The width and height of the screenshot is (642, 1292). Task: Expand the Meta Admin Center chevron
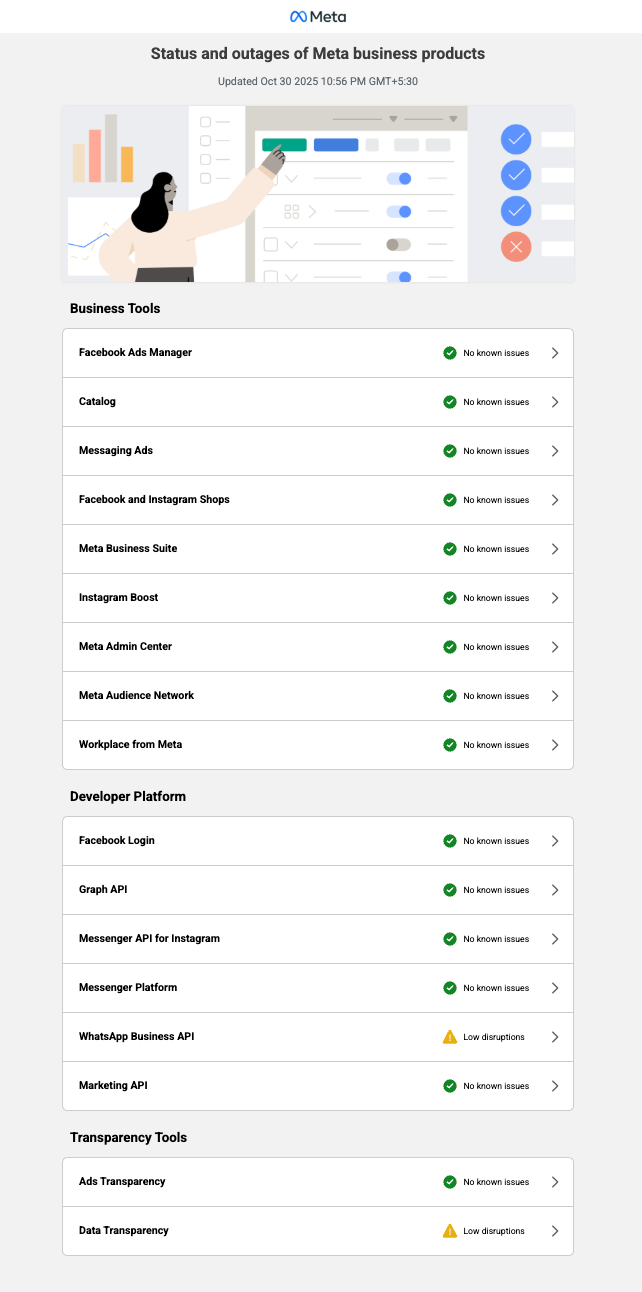(x=555, y=647)
